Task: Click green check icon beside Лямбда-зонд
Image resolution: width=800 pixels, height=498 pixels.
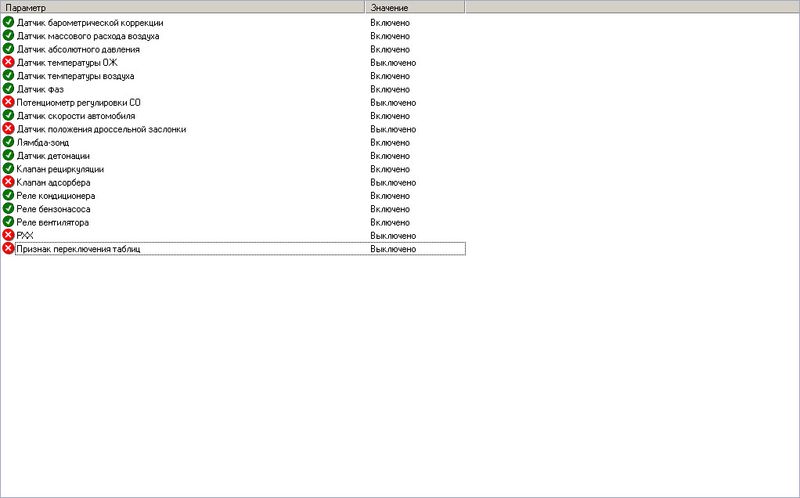Action: (8, 142)
